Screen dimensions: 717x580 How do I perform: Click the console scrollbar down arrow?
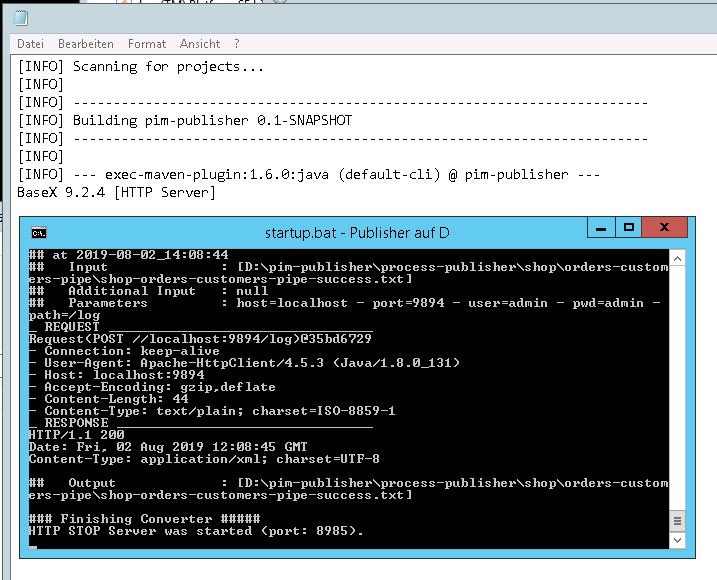tap(678, 540)
